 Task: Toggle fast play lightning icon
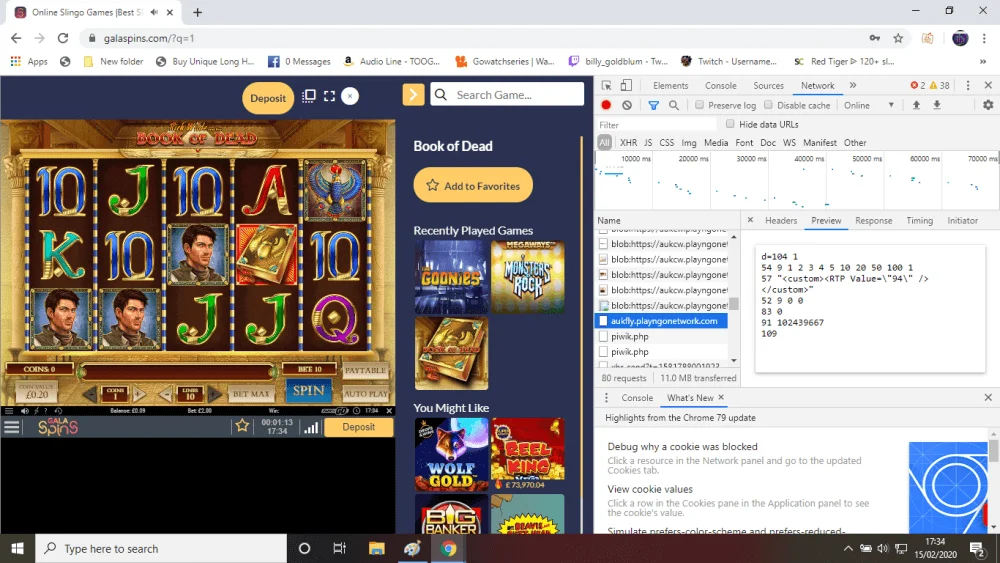point(36,411)
